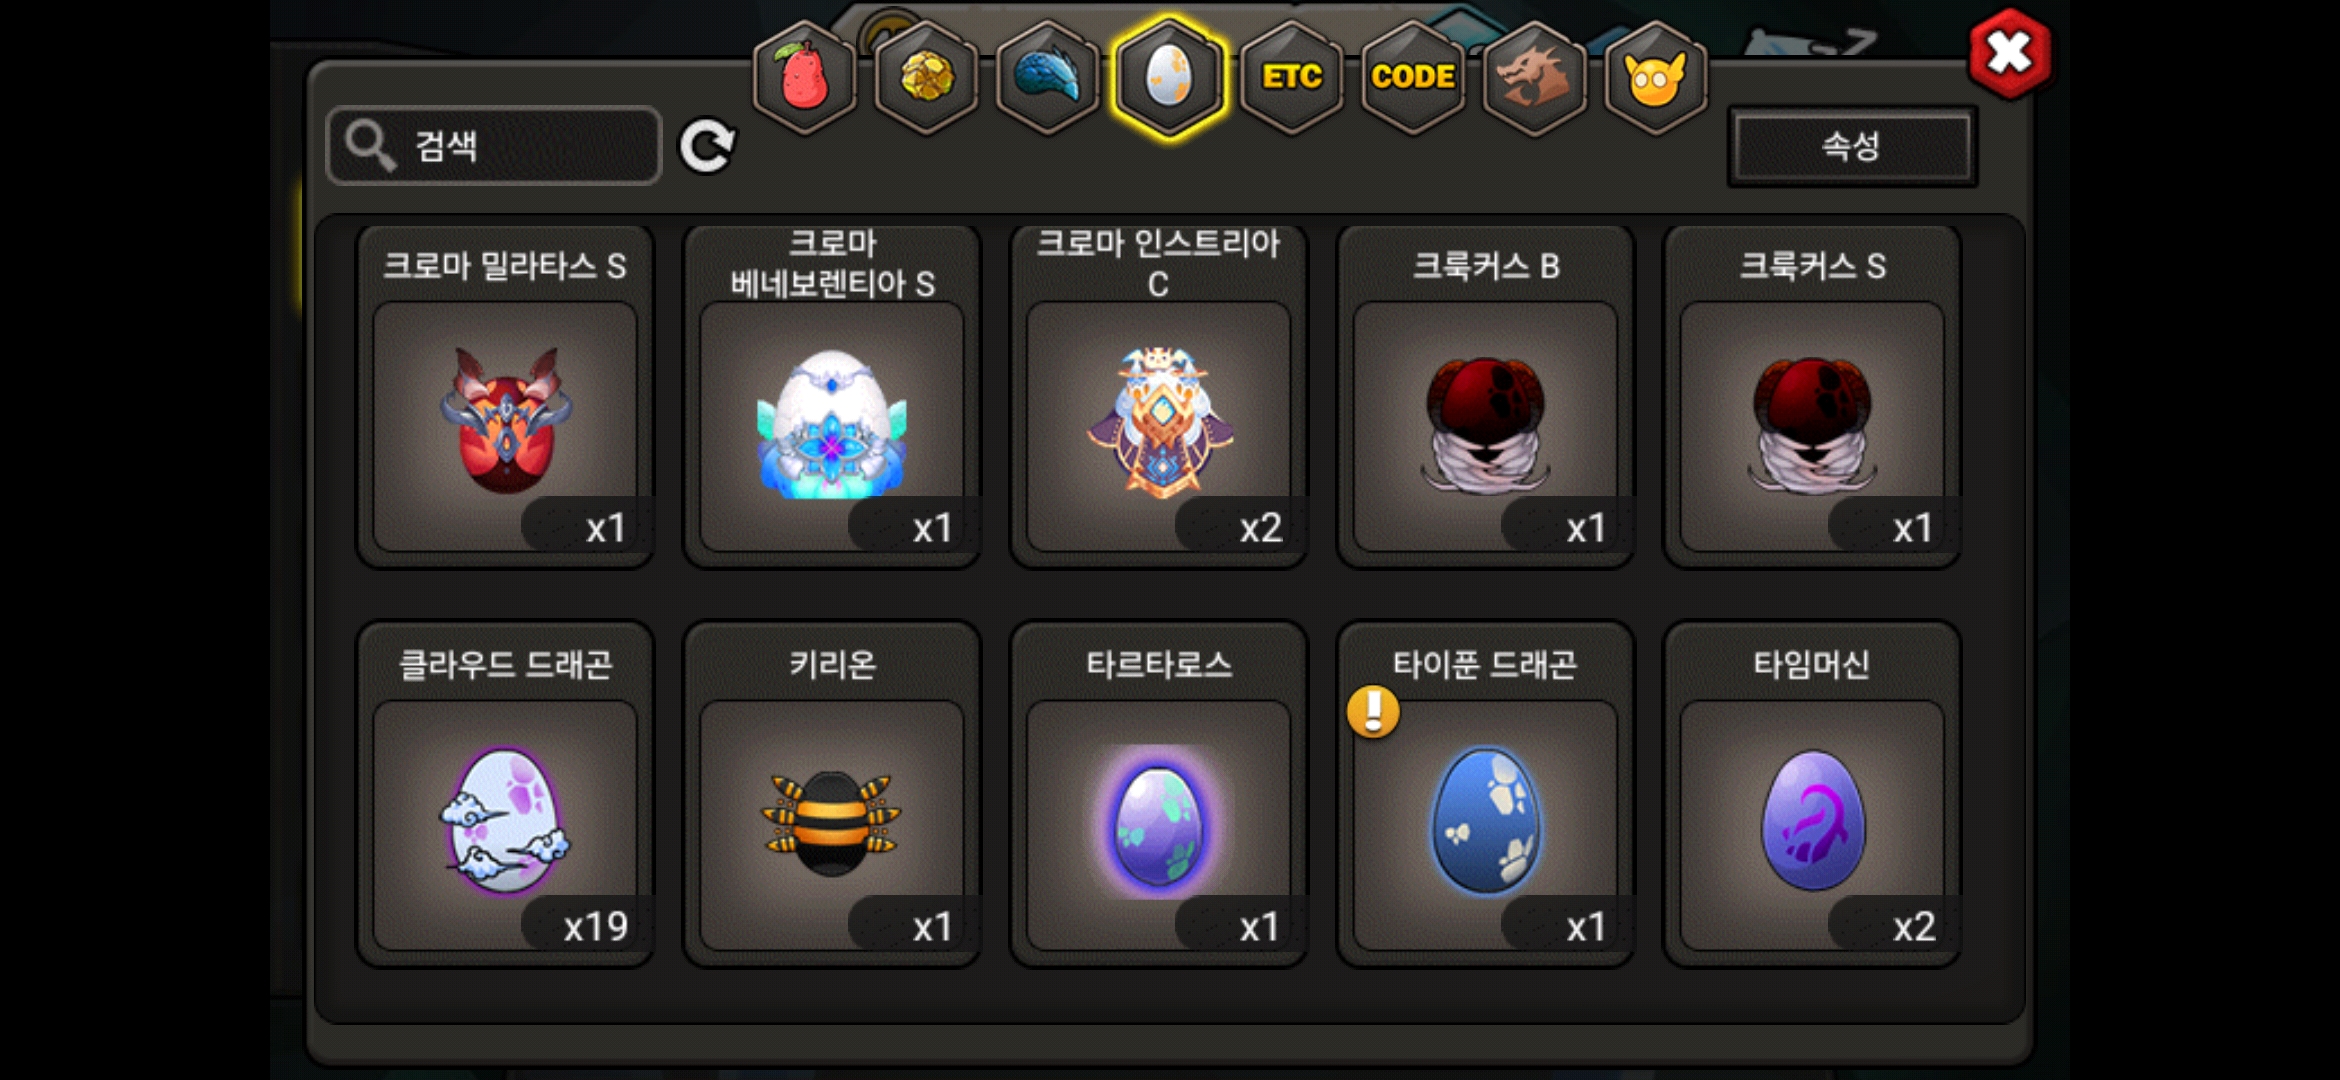Choose the 키리온 striped egg
The width and height of the screenshot is (2340, 1080).
(x=832, y=794)
